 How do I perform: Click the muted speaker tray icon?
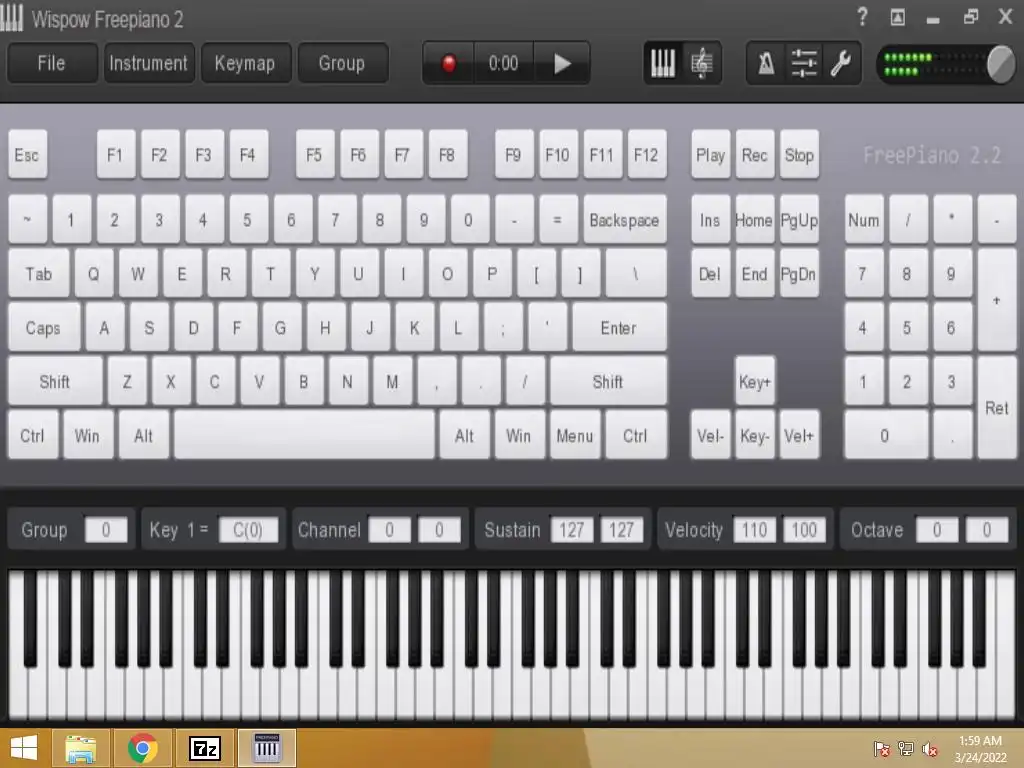[x=930, y=749]
